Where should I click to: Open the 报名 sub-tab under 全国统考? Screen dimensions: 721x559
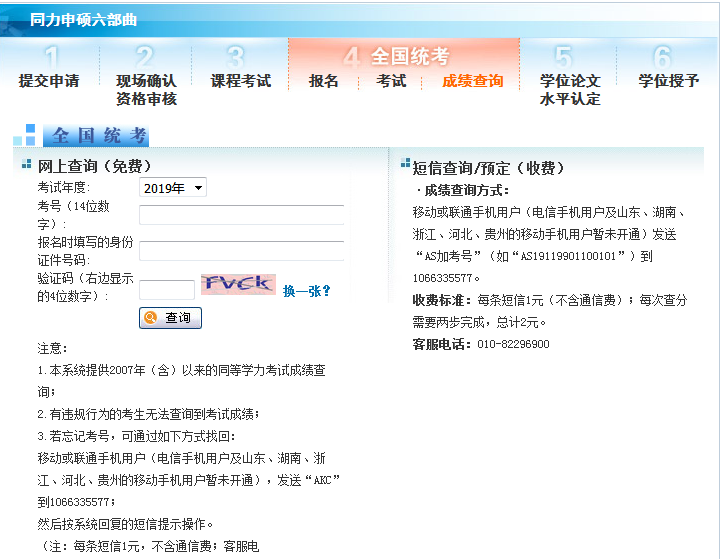[x=324, y=80]
